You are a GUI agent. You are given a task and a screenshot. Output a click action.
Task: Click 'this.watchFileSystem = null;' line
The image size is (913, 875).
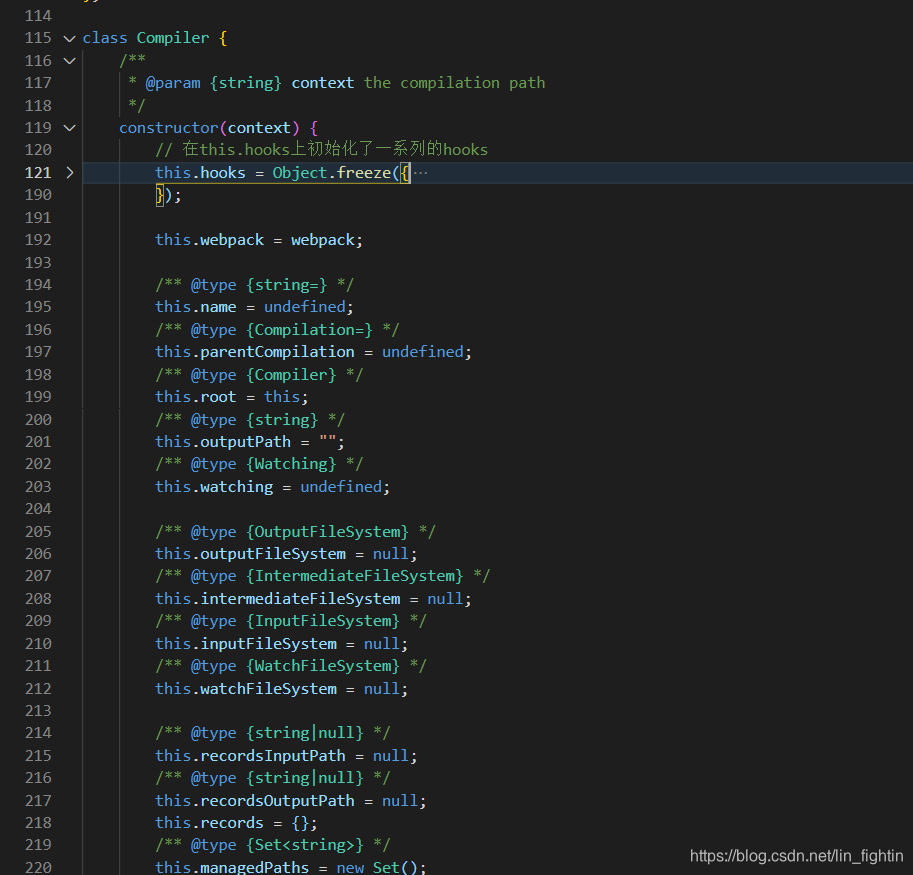point(281,689)
